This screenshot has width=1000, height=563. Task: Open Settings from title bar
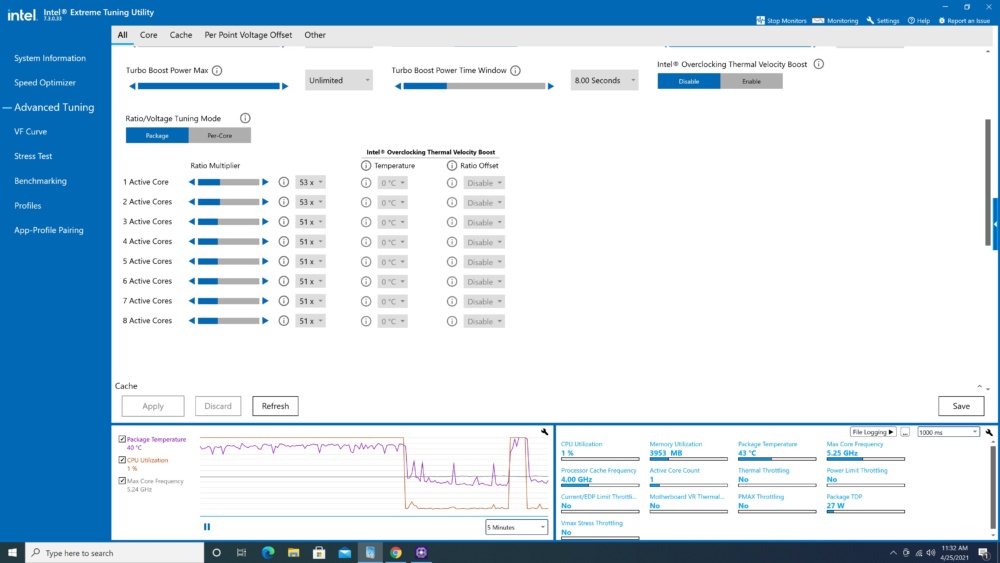(x=883, y=20)
